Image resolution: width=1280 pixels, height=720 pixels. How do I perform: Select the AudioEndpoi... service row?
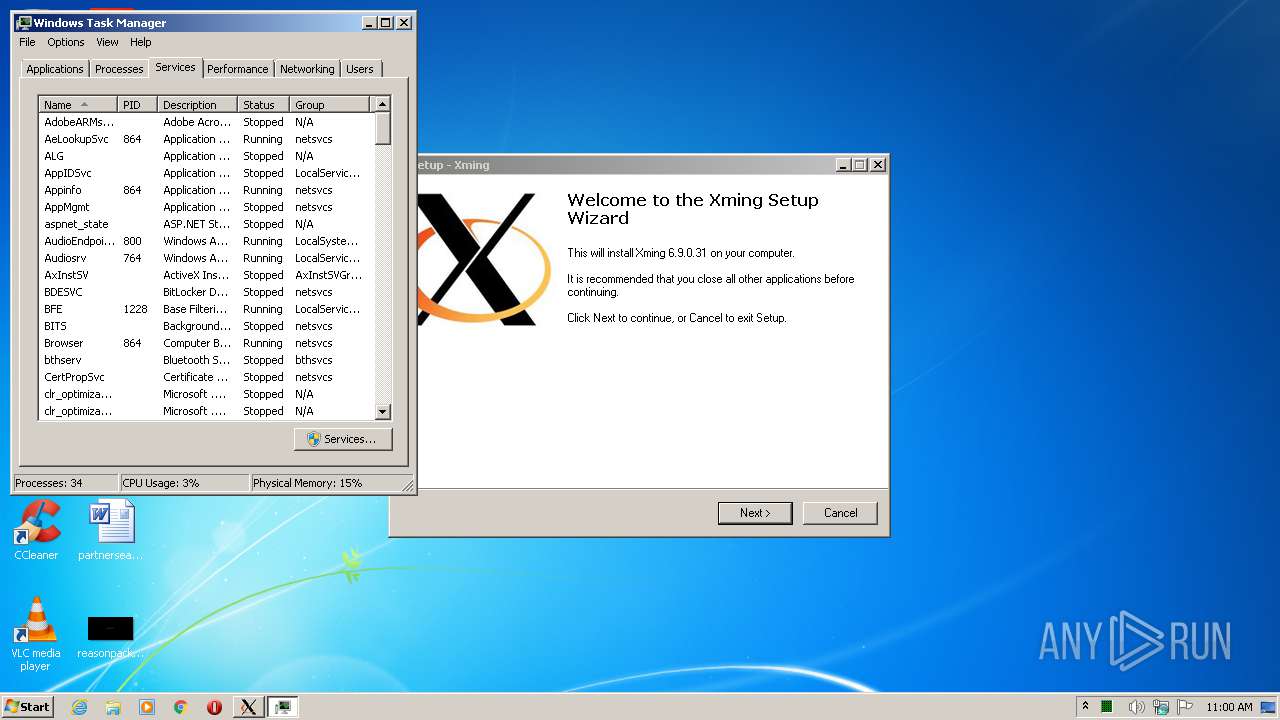(x=206, y=241)
